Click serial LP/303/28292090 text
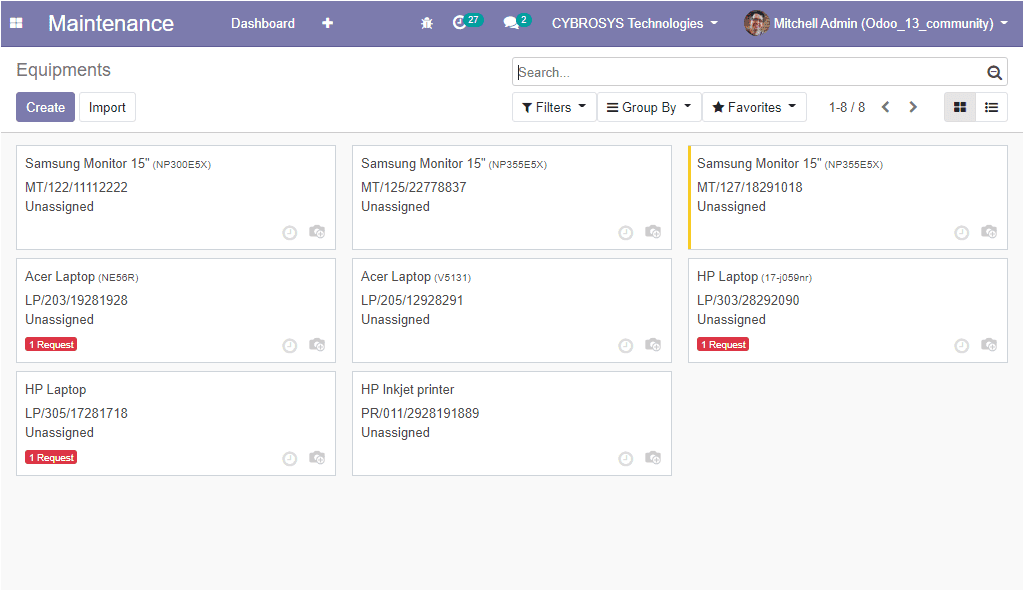 748,300
